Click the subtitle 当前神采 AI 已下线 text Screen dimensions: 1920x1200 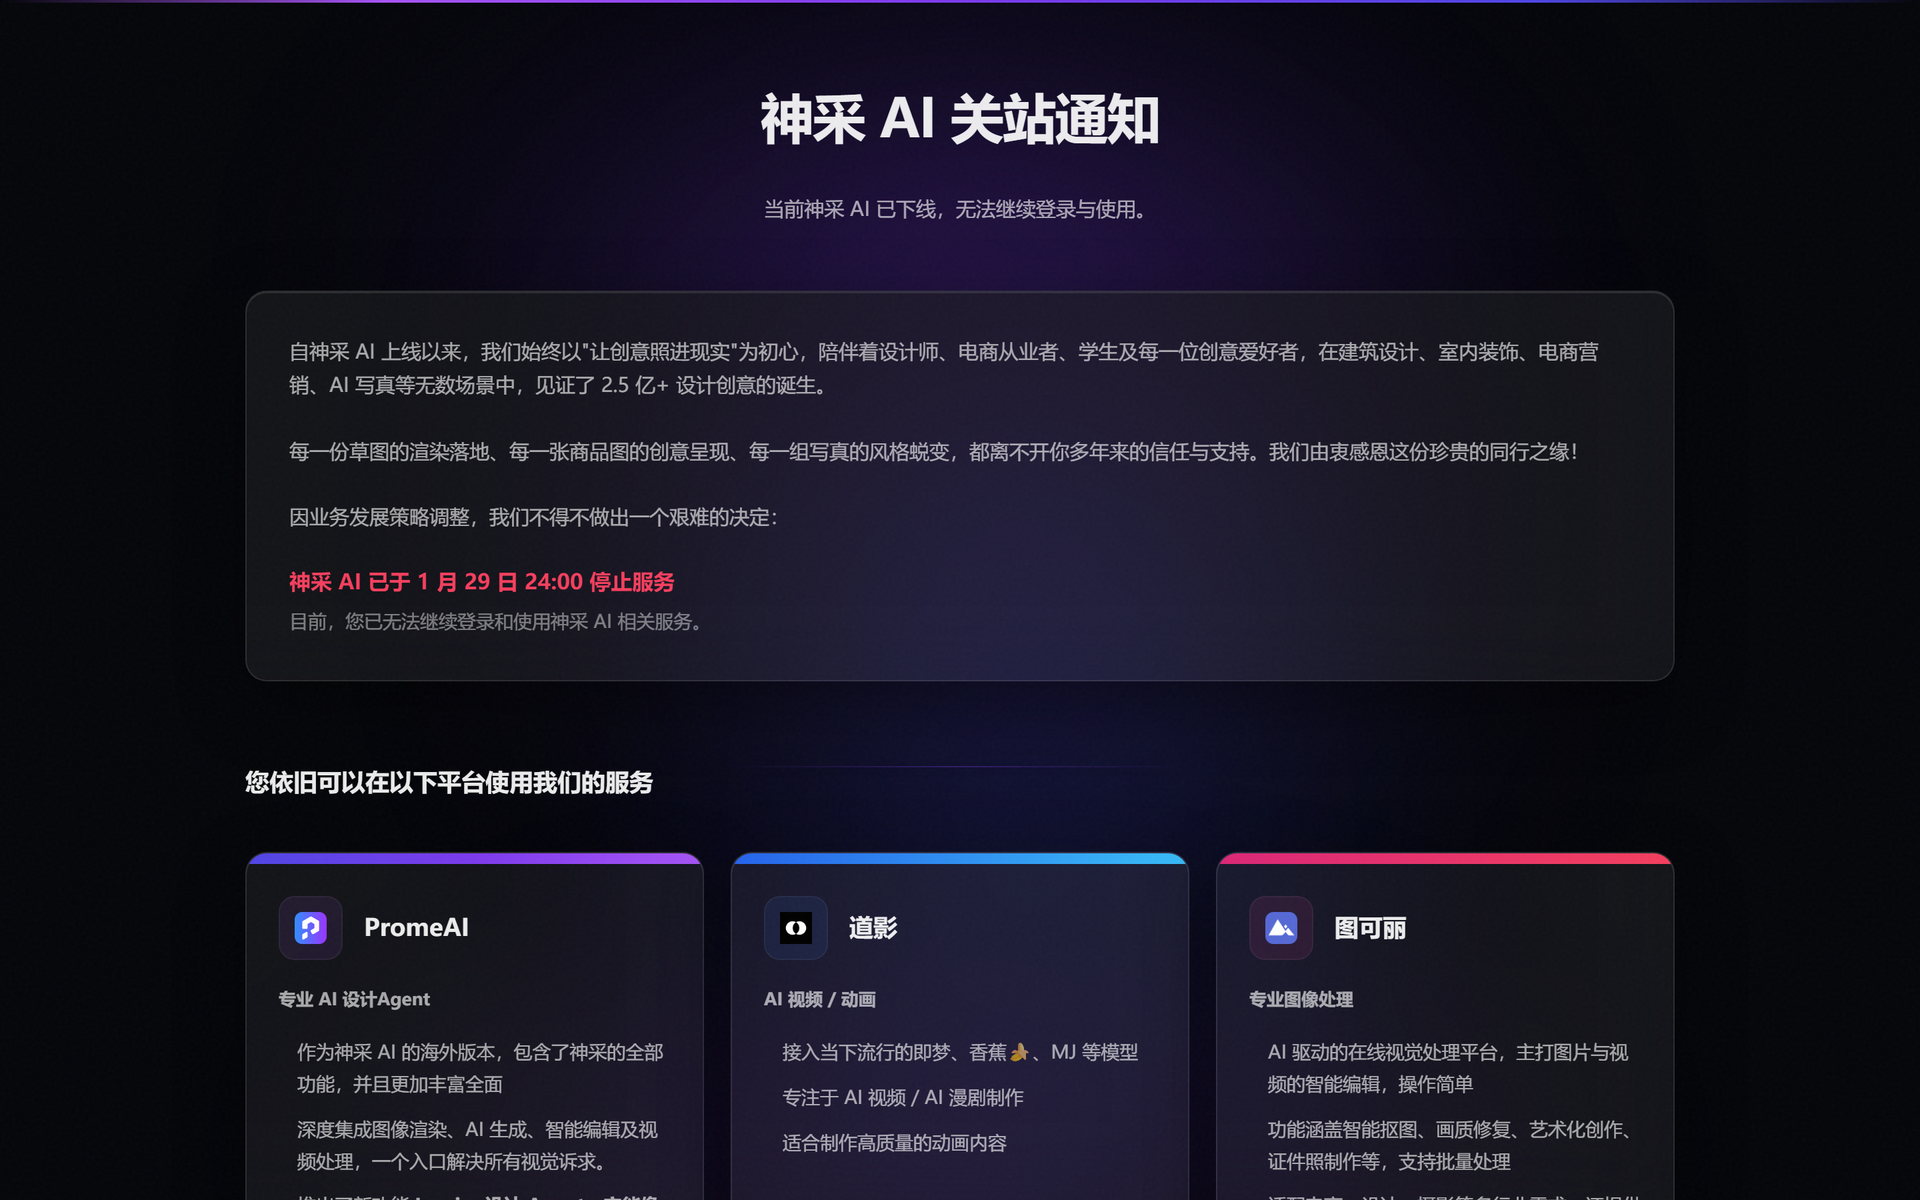coord(957,209)
